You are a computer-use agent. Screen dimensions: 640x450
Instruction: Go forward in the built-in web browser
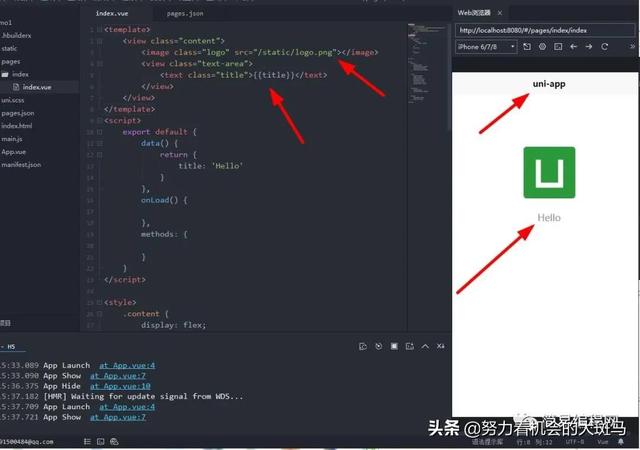pyautogui.click(x=589, y=47)
